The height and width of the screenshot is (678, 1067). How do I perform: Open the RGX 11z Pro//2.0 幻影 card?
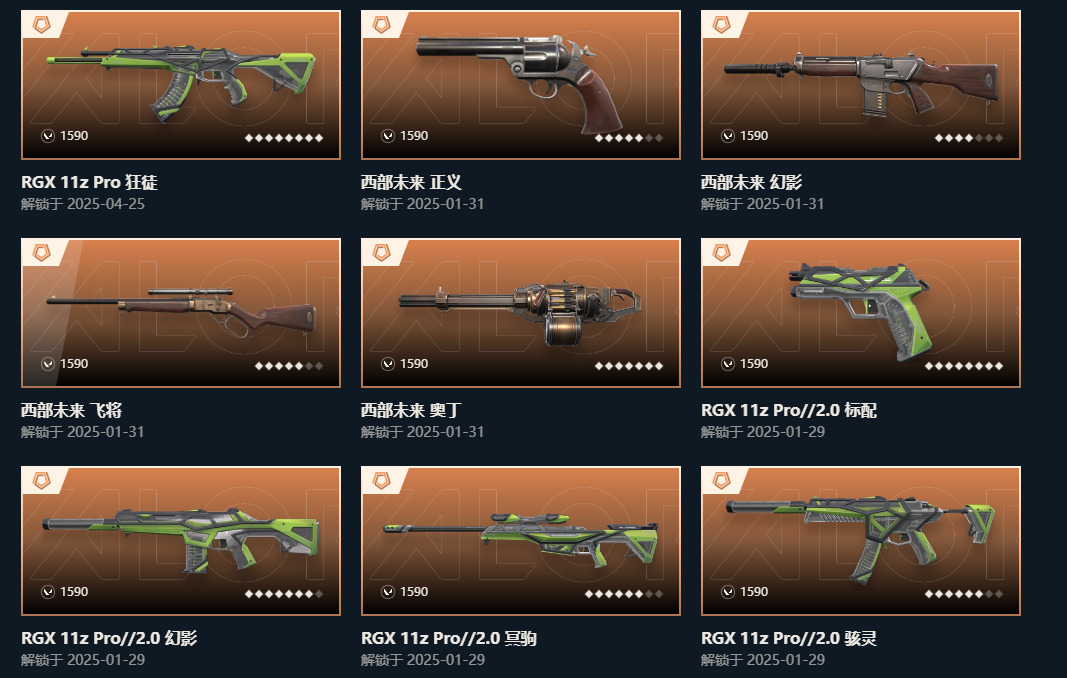click(181, 541)
